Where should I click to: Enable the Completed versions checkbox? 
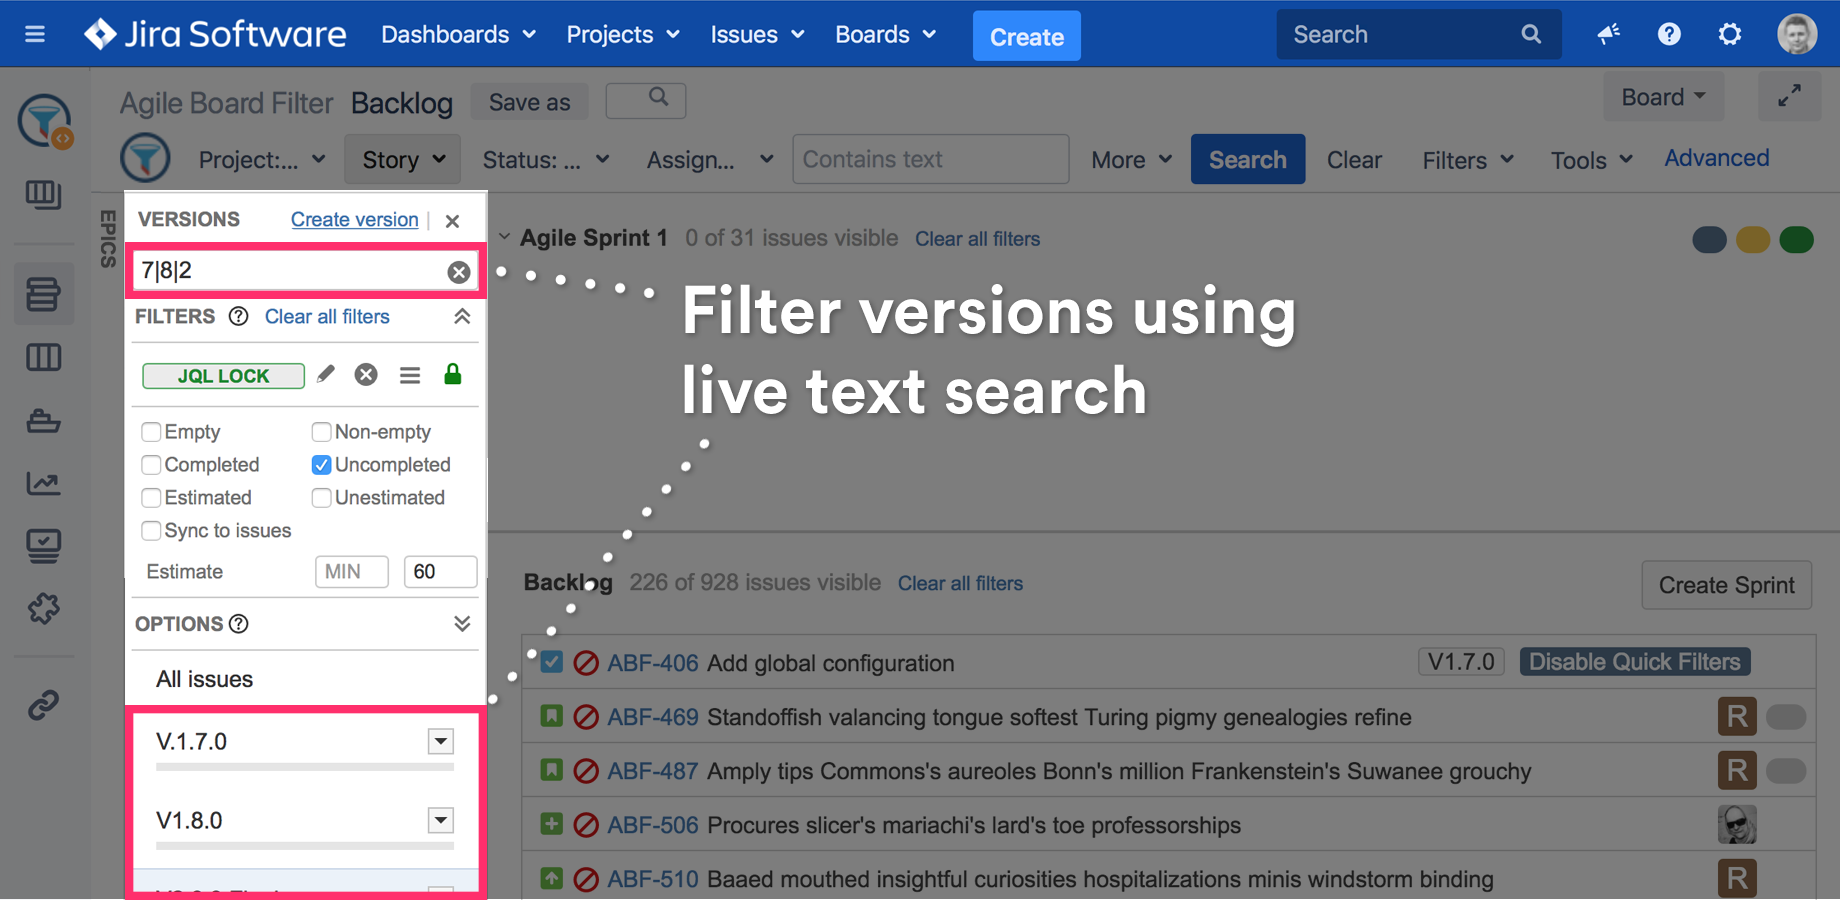pos(151,464)
